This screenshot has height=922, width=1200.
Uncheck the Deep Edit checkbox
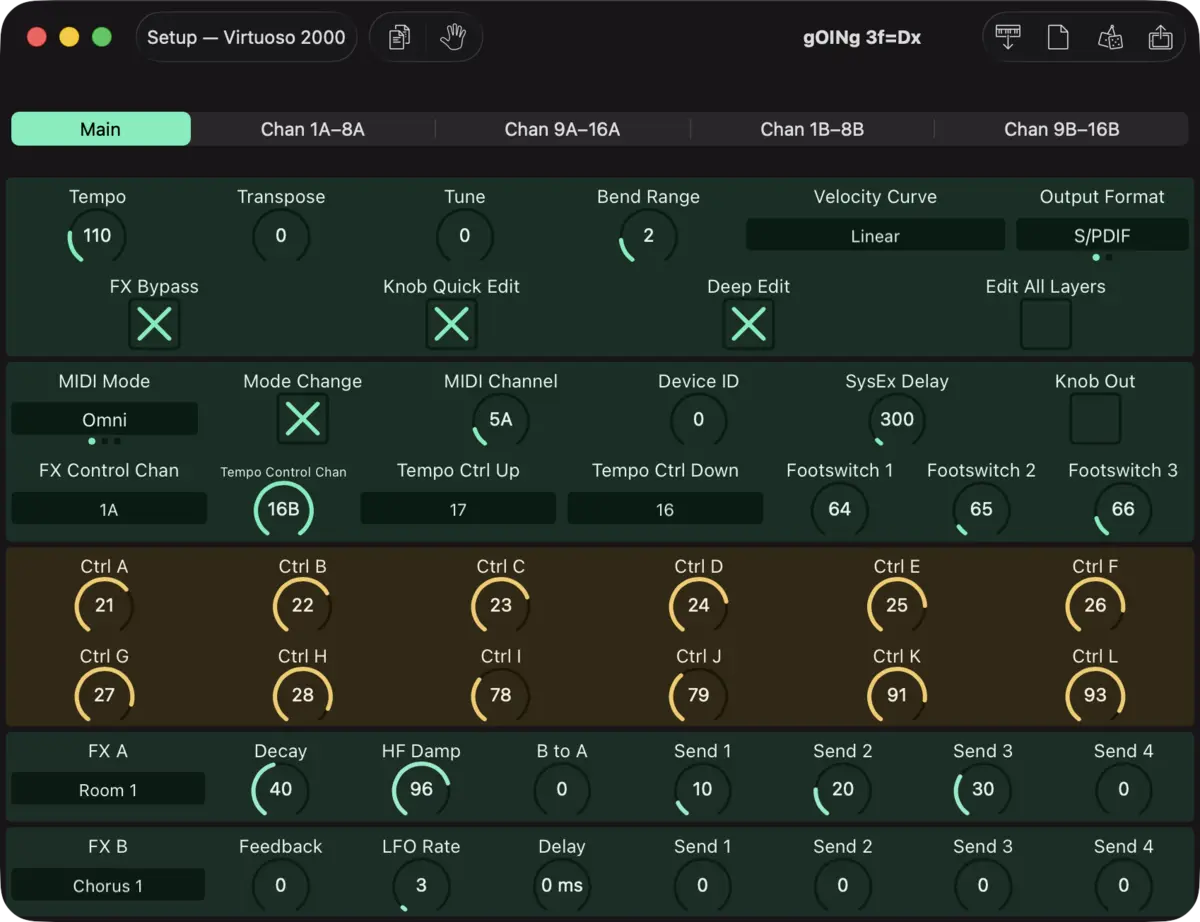749,324
